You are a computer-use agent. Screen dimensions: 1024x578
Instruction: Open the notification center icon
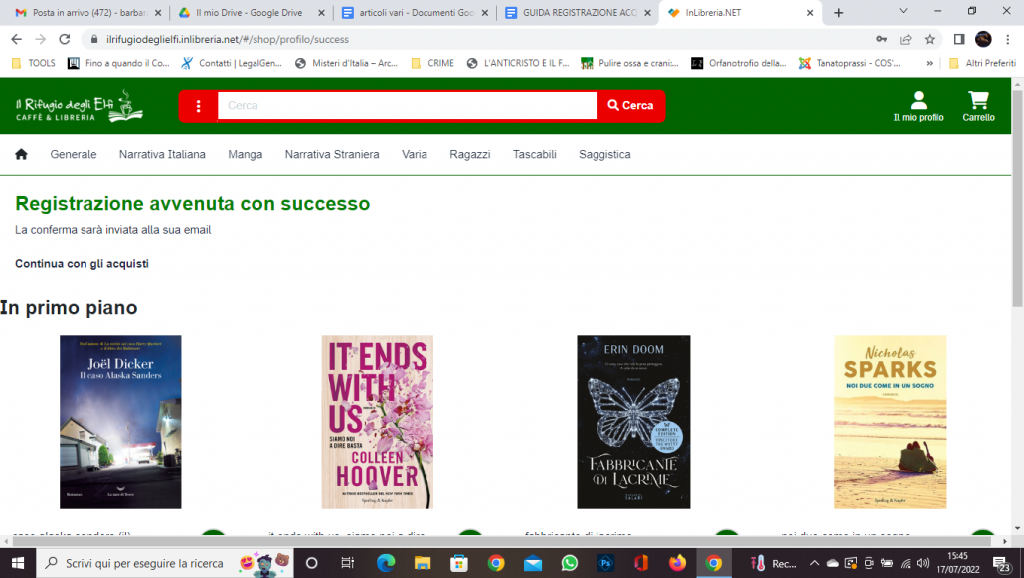point(1002,564)
